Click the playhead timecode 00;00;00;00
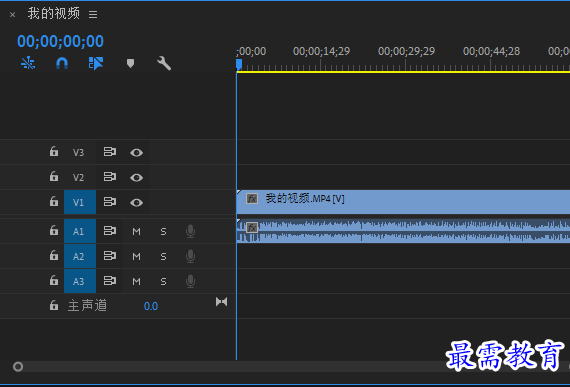The width and height of the screenshot is (570, 387). [60, 41]
